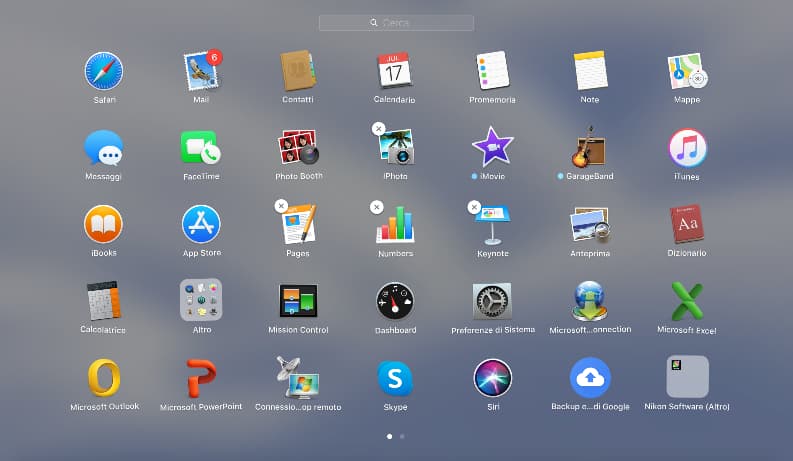793x461 pixels.
Task: Launch Keynote
Action: [493, 224]
